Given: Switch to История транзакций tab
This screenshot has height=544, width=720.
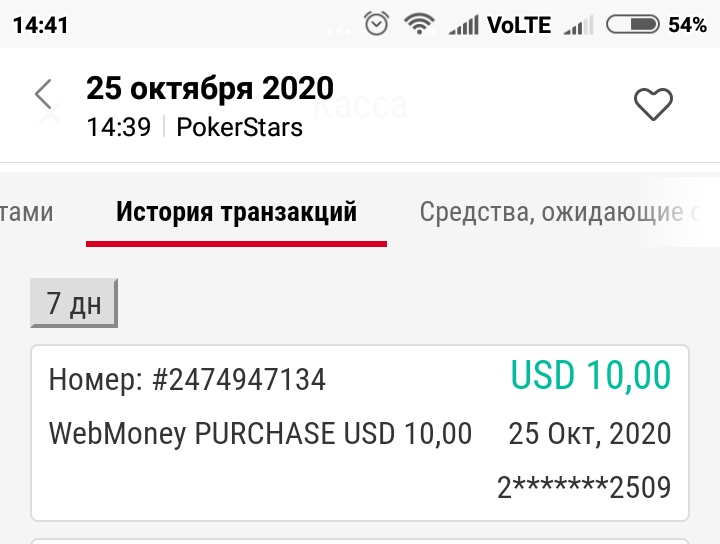Looking at the screenshot, I should pyautogui.click(x=236, y=212).
